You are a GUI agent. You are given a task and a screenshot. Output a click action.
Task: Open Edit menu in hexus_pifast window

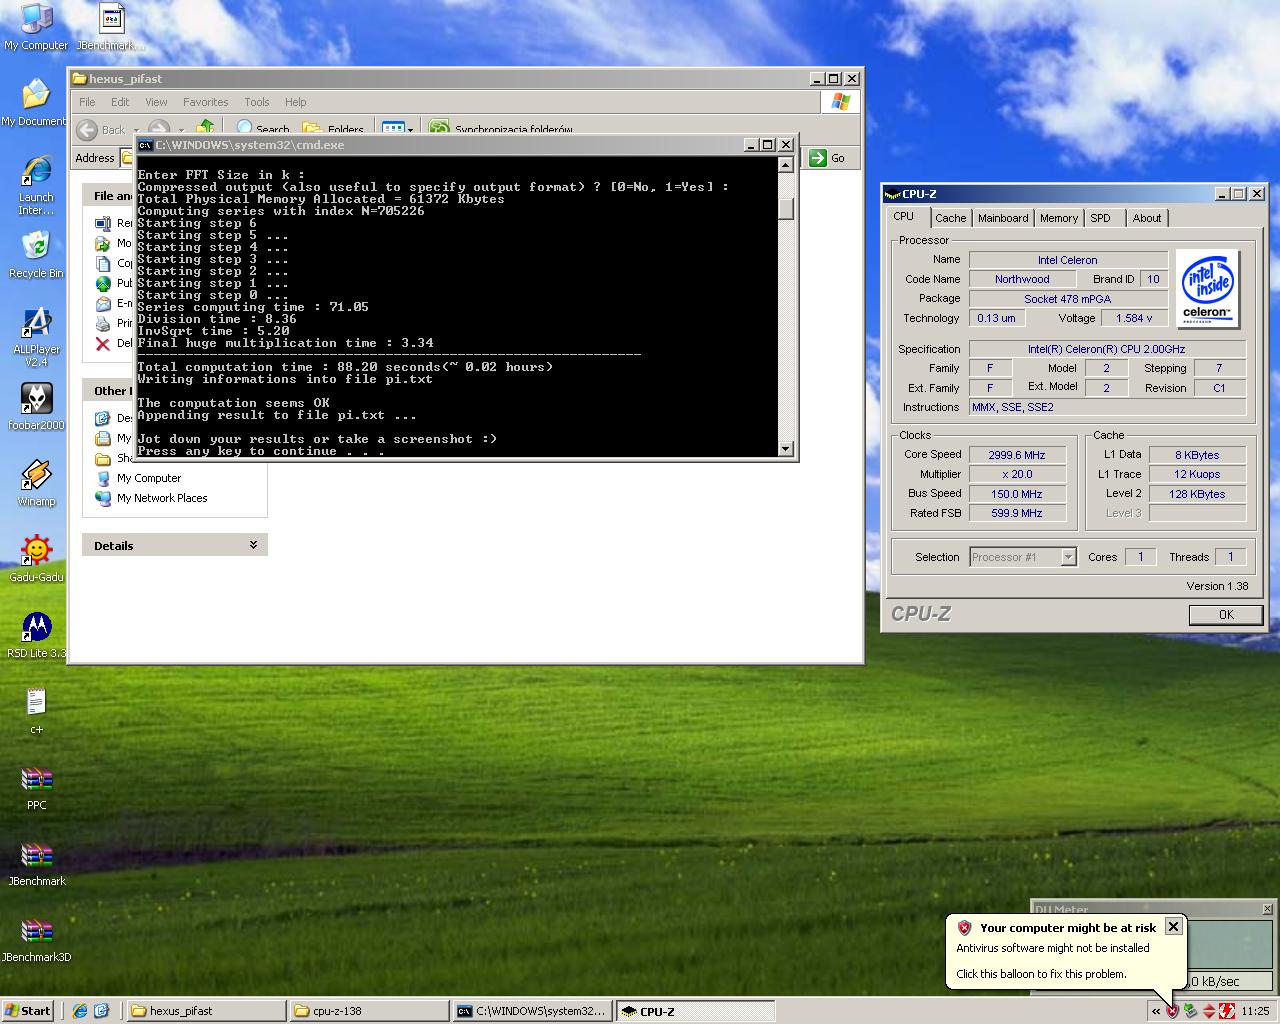tap(120, 102)
